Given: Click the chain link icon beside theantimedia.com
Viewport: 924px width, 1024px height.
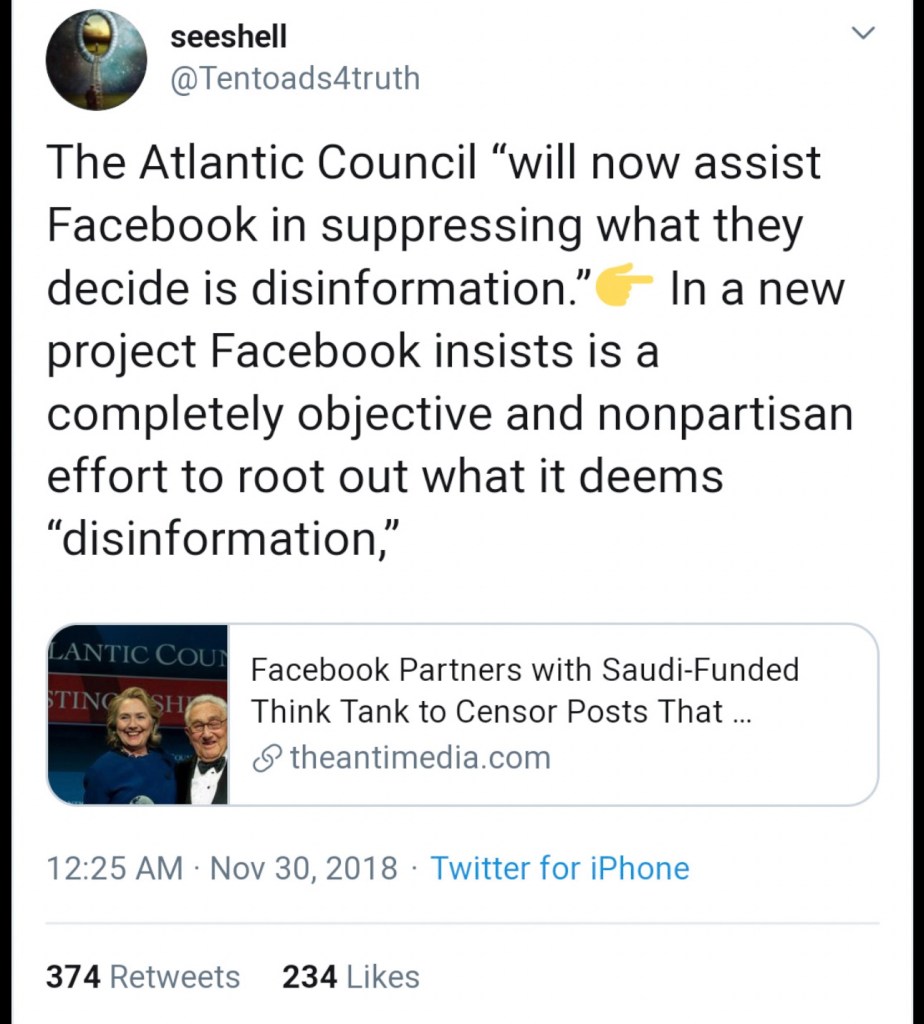Looking at the screenshot, I should (267, 757).
